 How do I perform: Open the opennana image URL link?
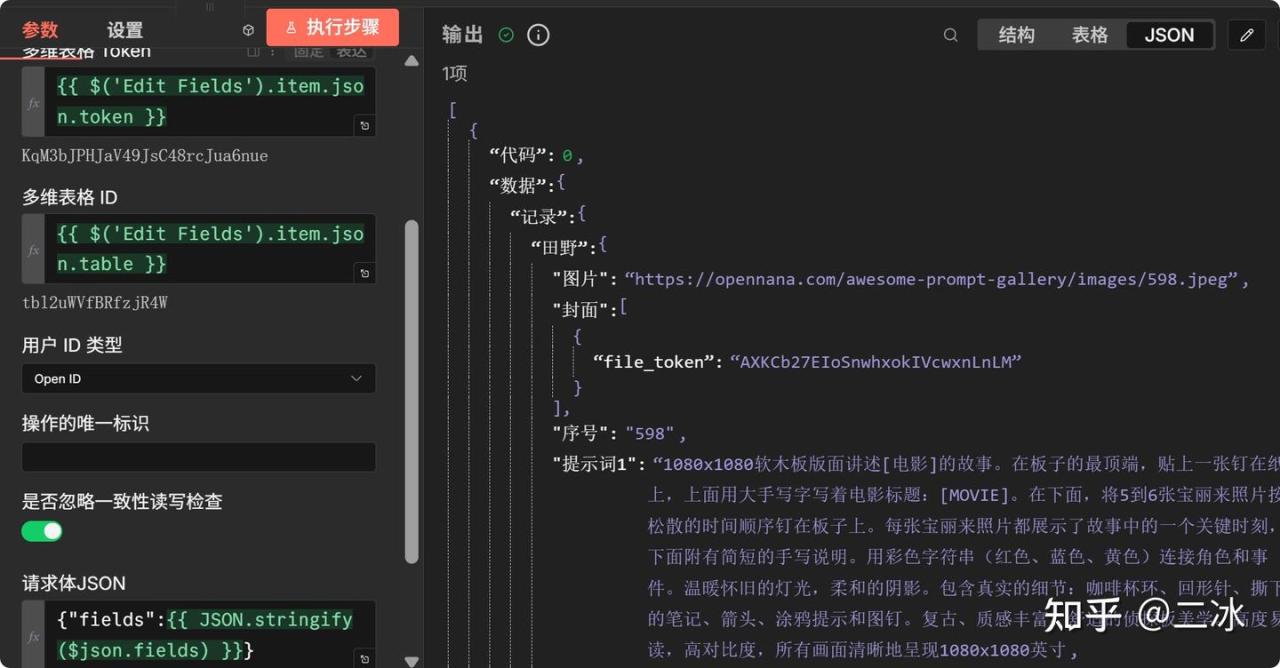click(930, 279)
